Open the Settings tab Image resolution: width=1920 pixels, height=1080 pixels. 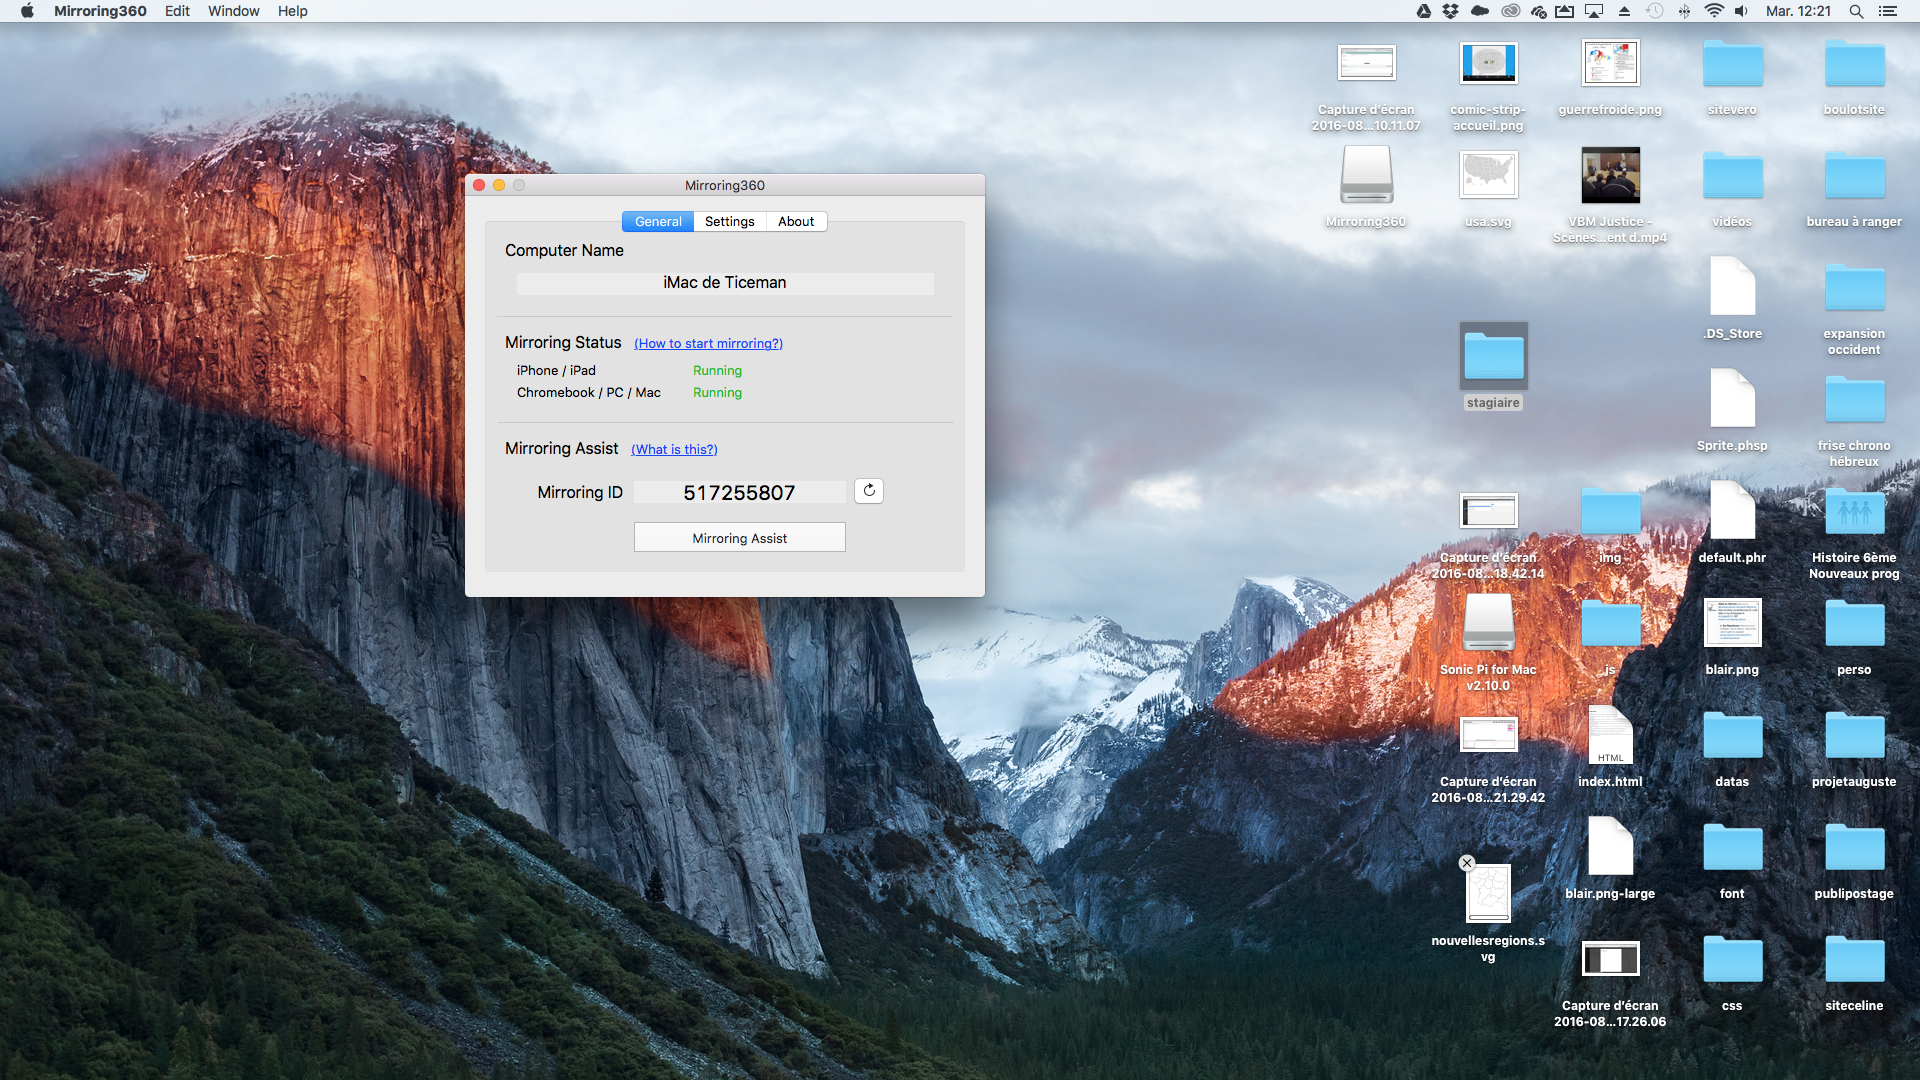729,221
